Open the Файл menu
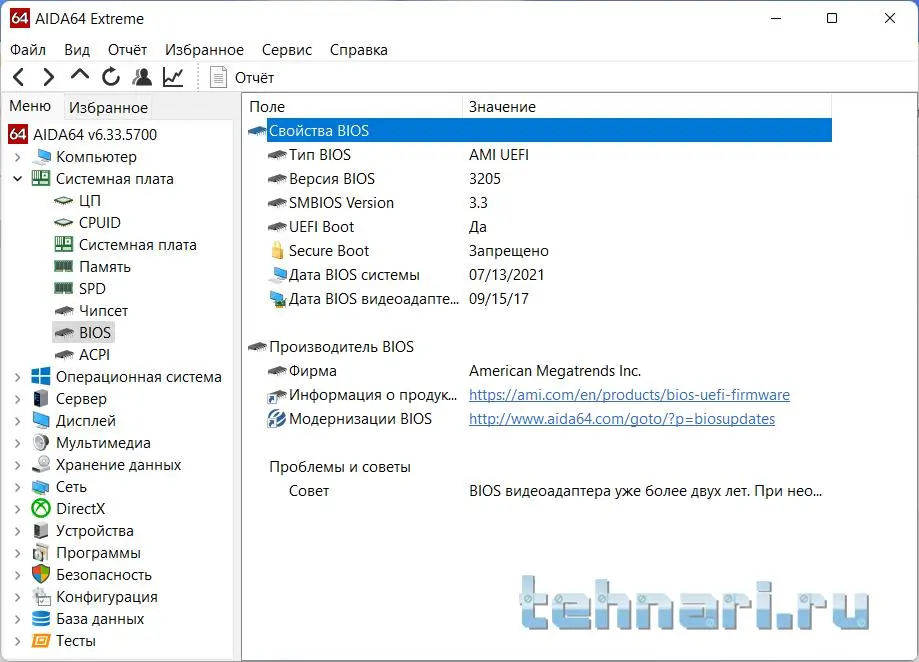 tap(28, 50)
